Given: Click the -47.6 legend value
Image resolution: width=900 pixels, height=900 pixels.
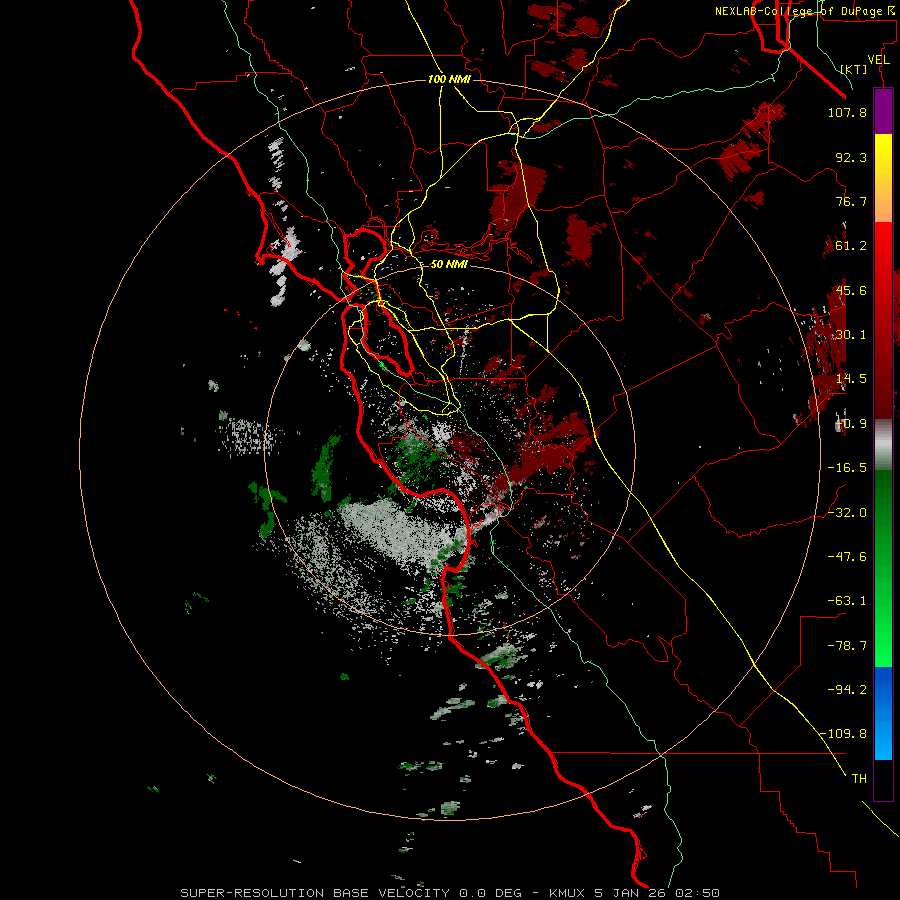Looking at the screenshot, I should click(x=847, y=557).
